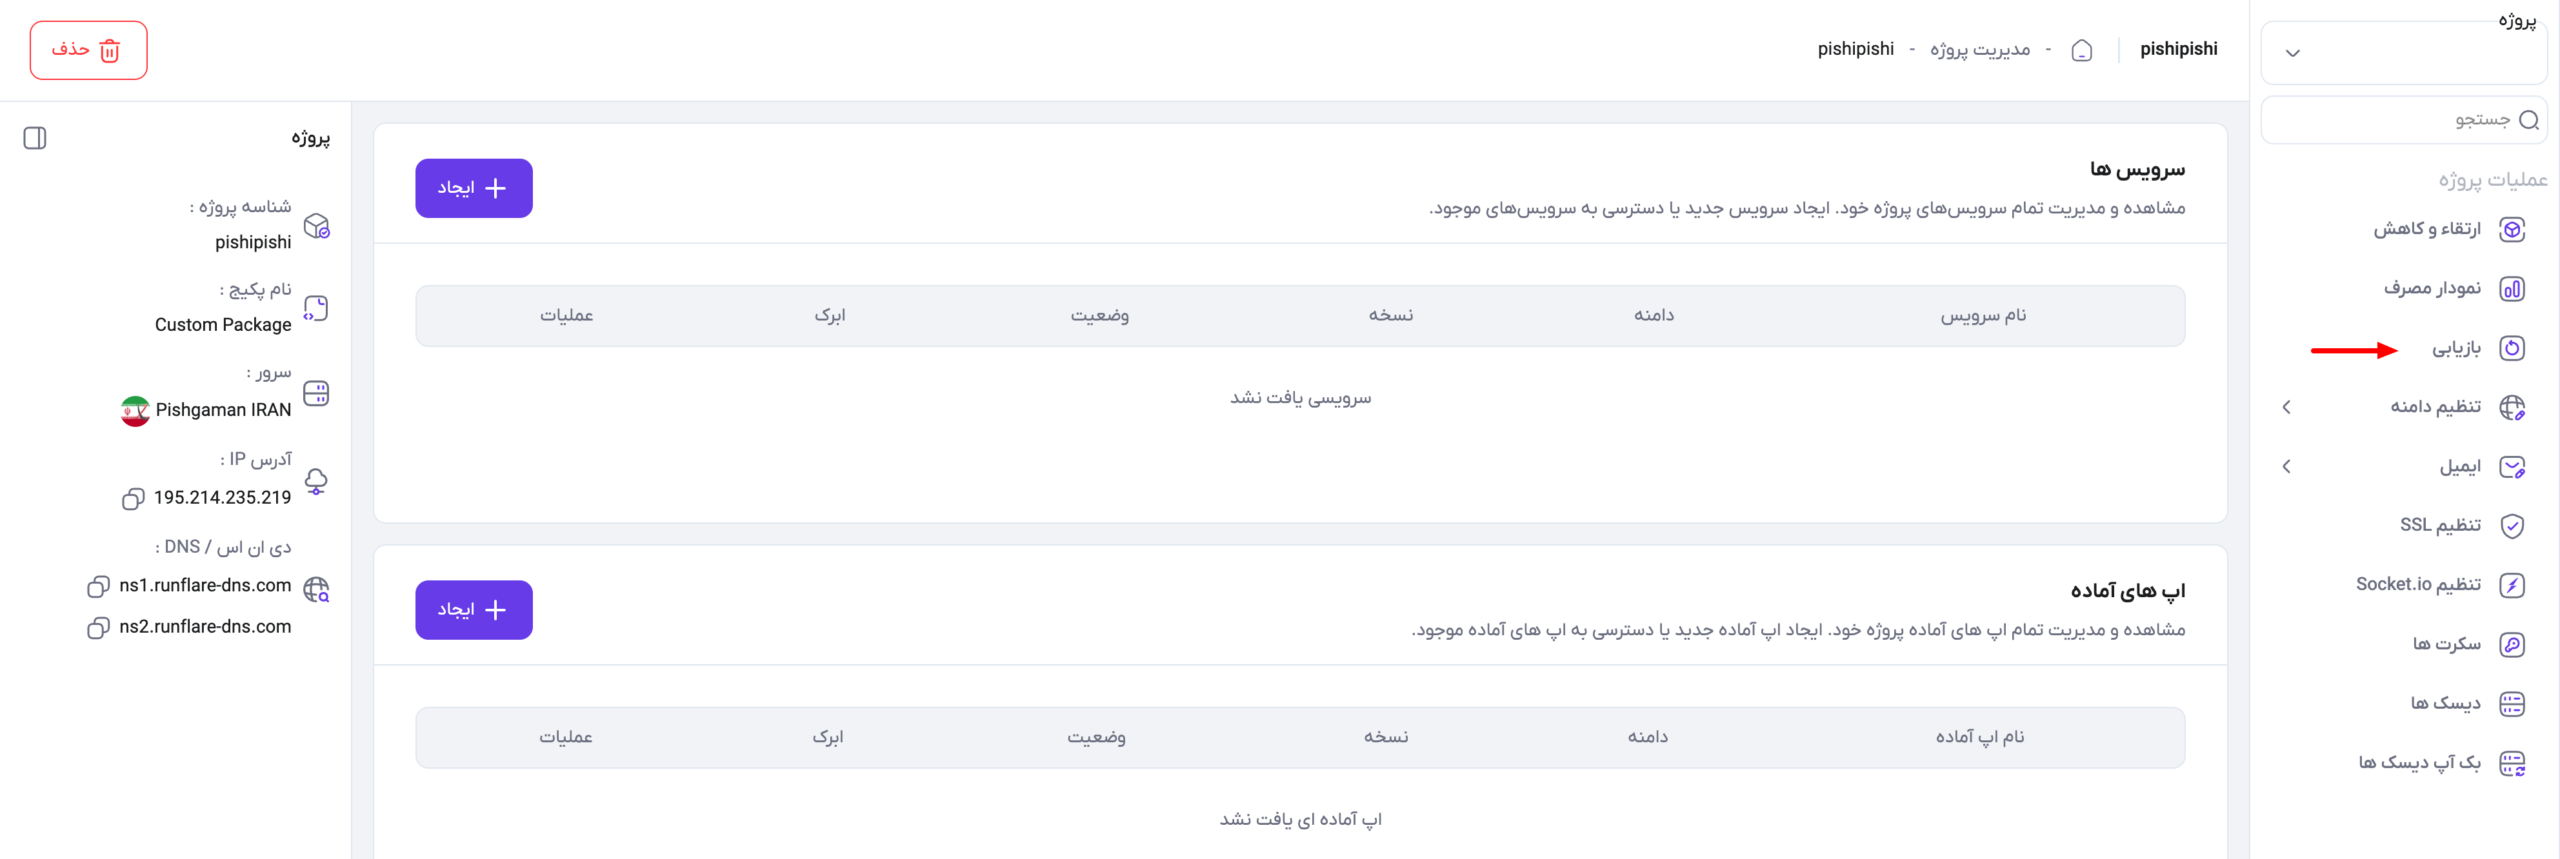Open دیسک ها menu item

[x=2446, y=704]
